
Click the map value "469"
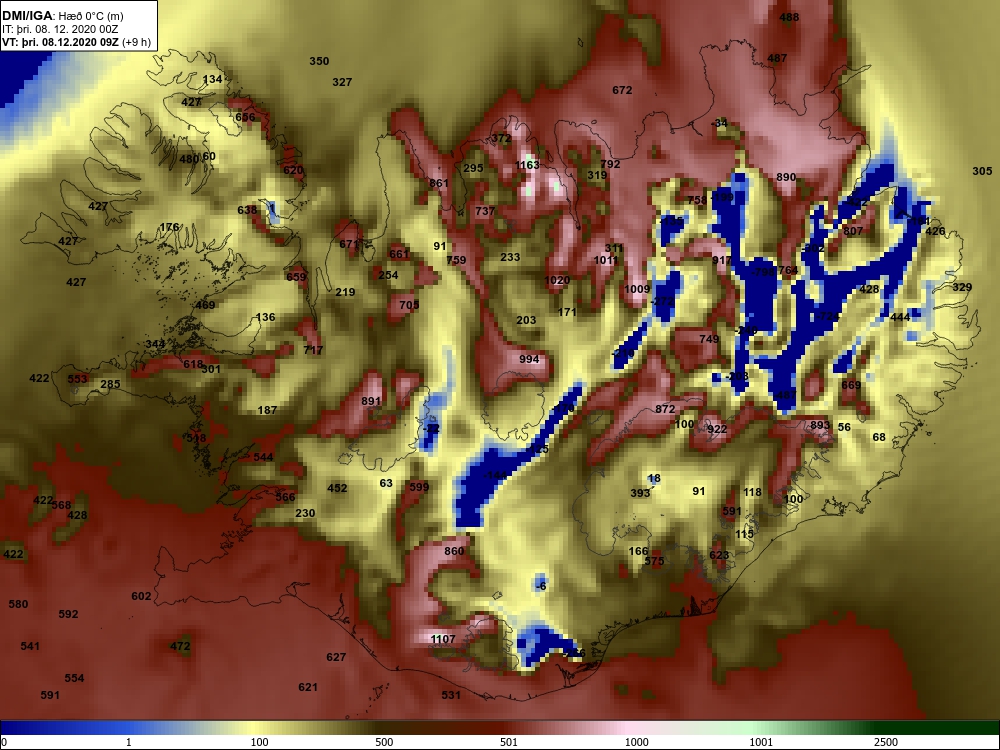click(205, 305)
